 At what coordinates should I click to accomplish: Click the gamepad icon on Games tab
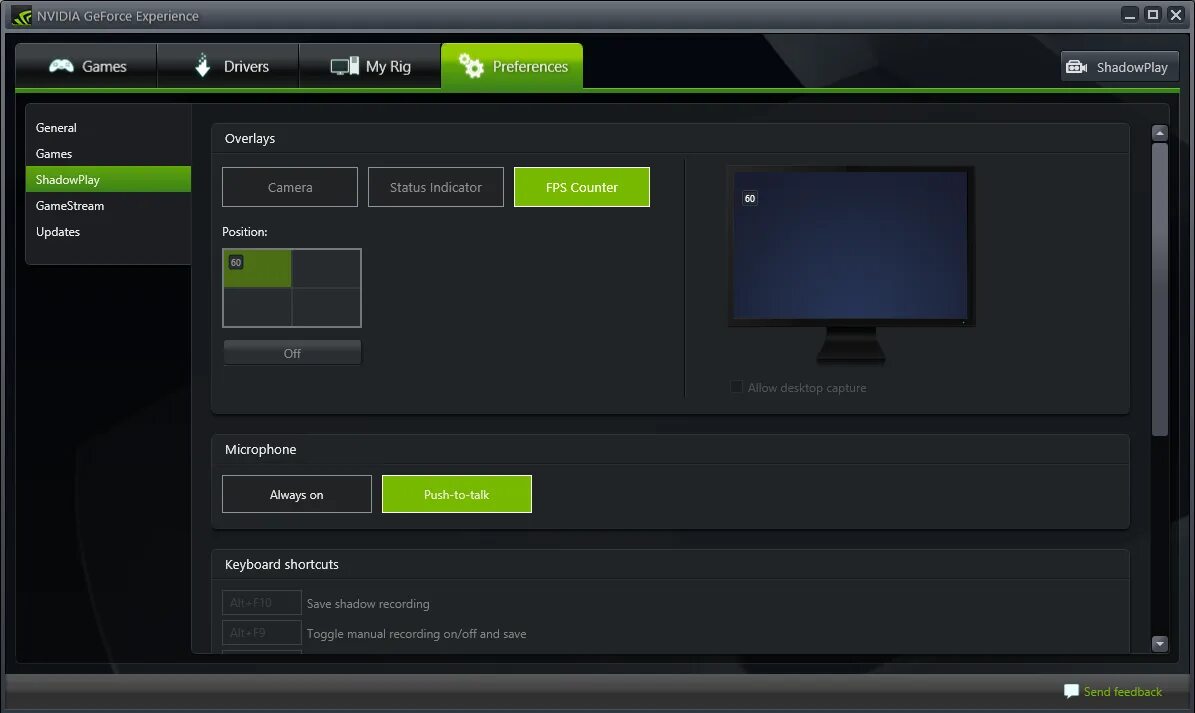[61, 66]
